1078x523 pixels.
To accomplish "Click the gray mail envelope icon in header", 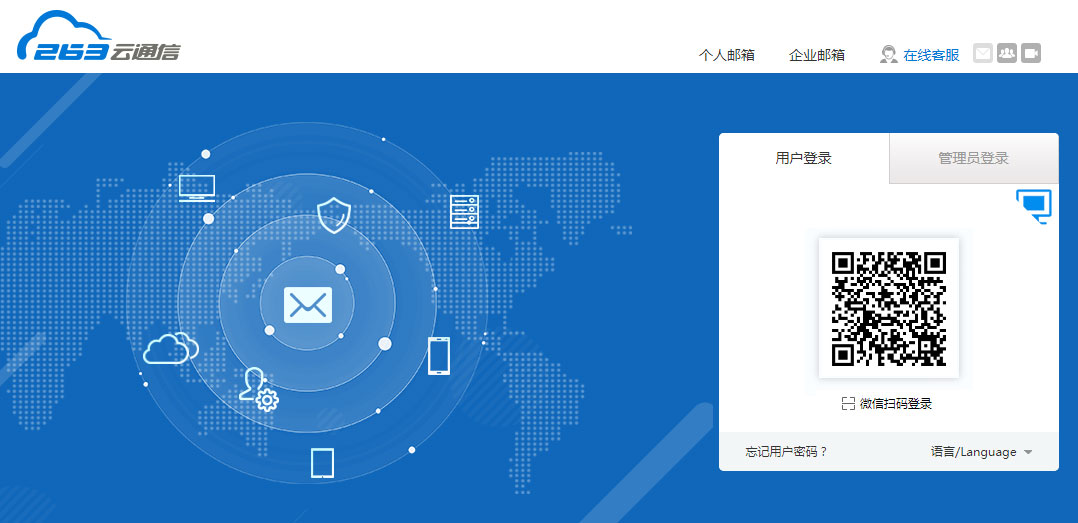I will pyautogui.click(x=983, y=53).
